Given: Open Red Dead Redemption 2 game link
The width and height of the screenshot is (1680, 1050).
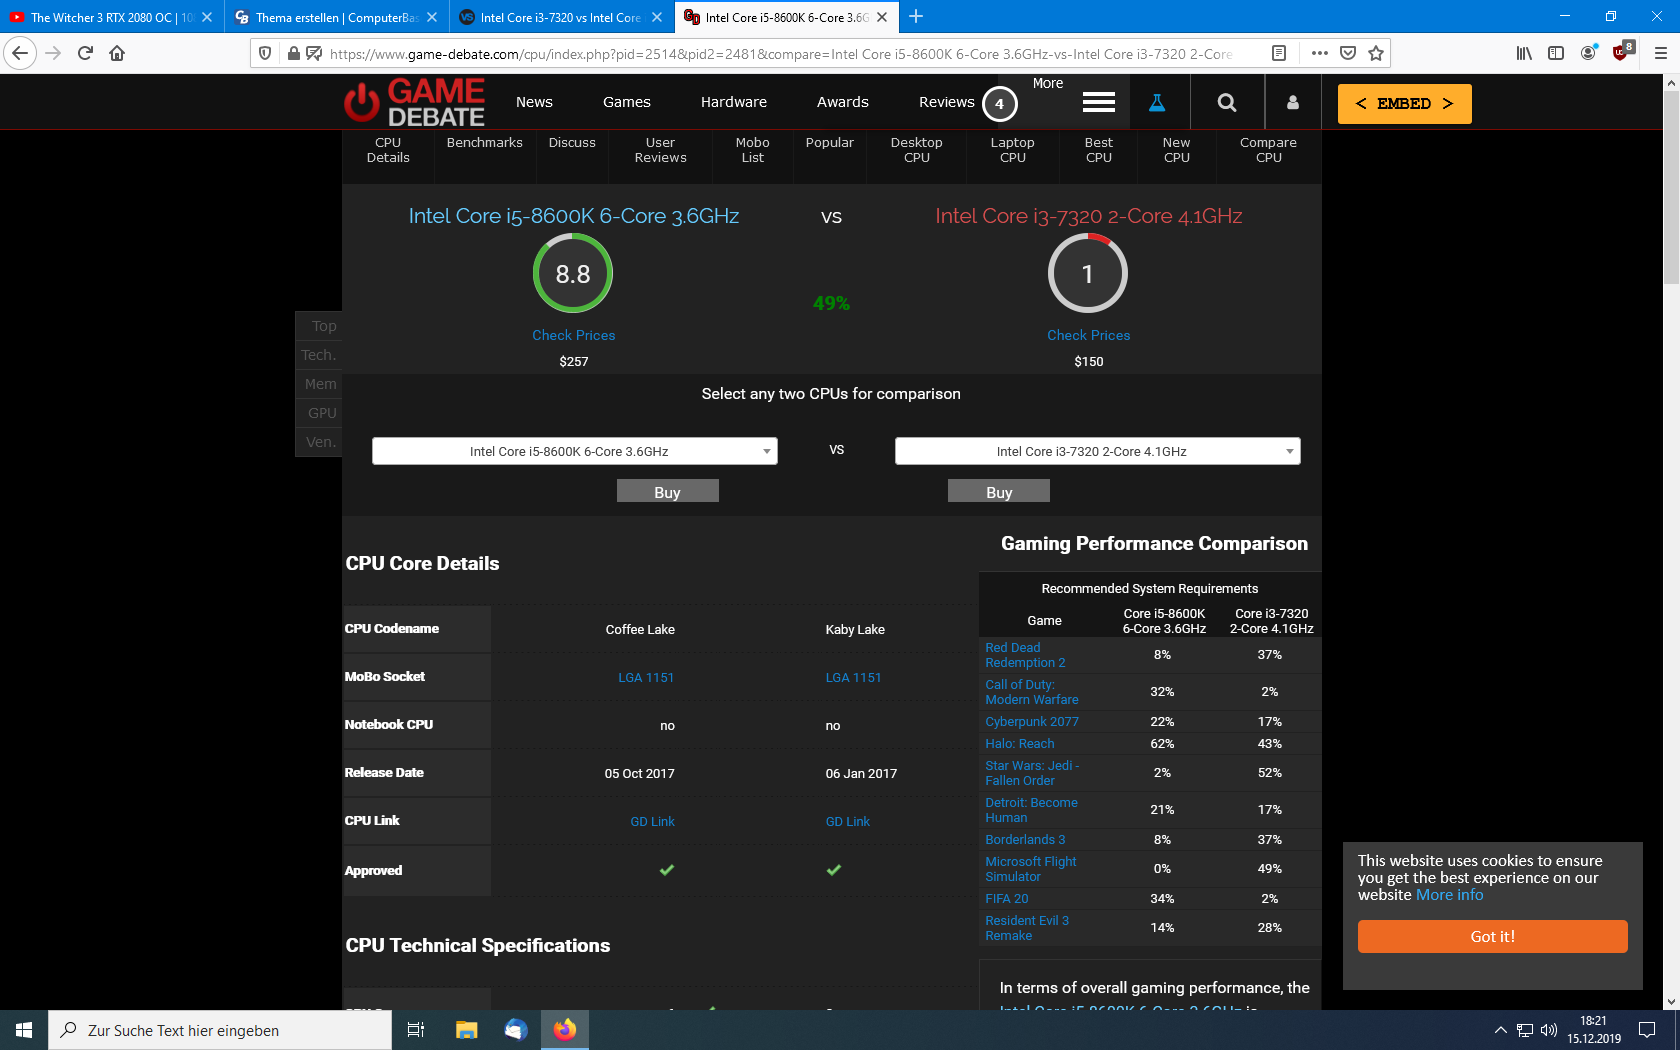Looking at the screenshot, I should click(x=1025, y=655).
